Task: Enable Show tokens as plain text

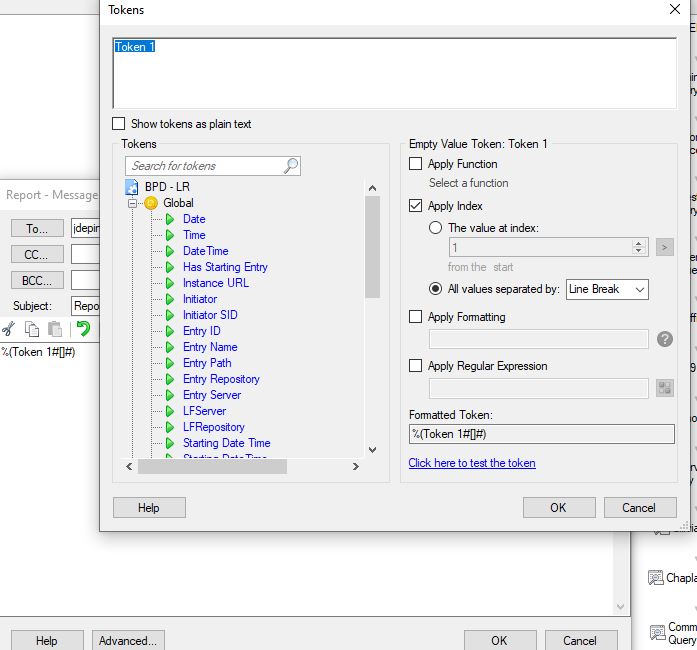Action: coord(118,124)
